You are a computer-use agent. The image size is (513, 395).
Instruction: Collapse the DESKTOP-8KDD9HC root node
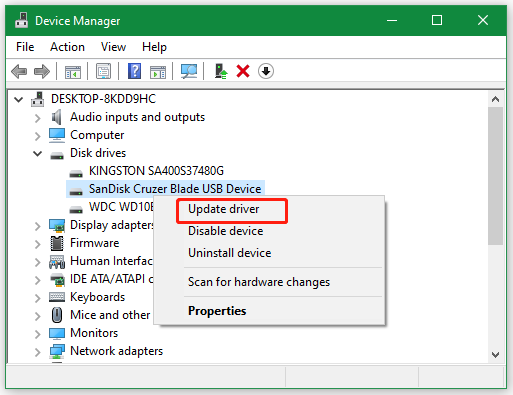(19, 99)
